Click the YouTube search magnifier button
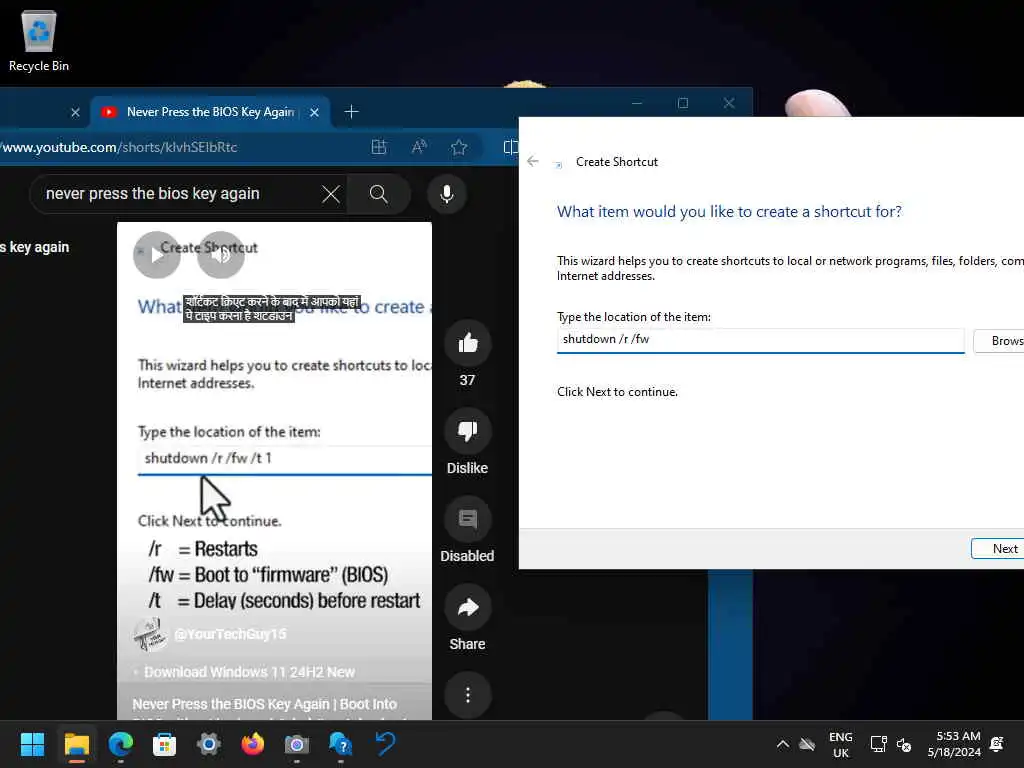 [379, 194]
